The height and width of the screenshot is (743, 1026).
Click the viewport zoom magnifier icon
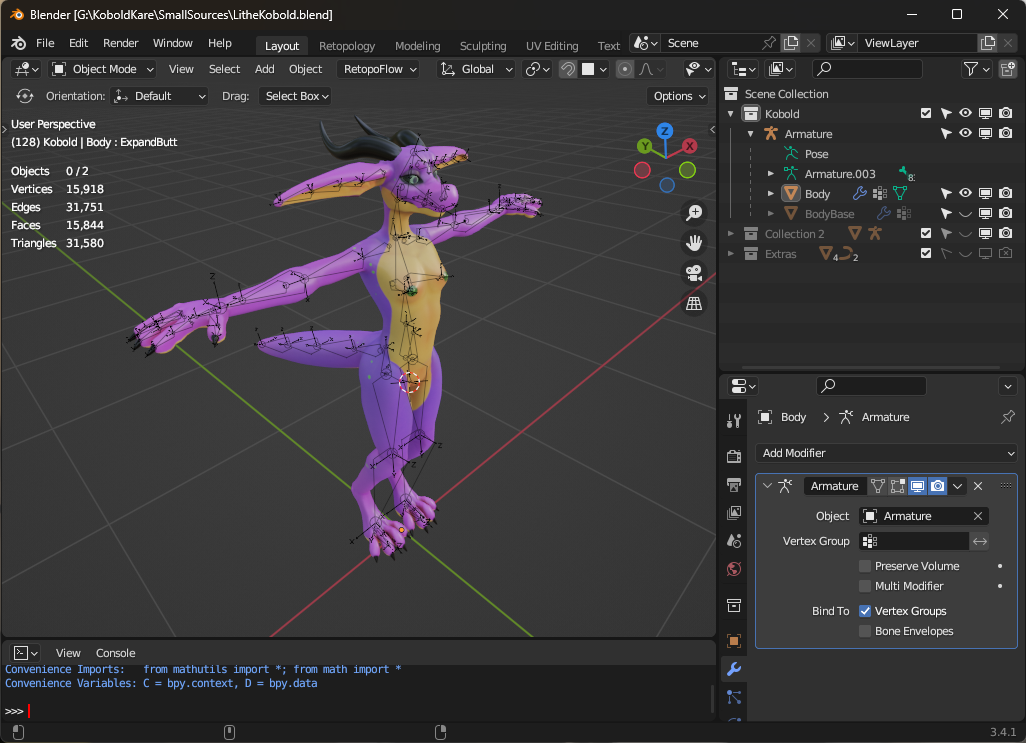(694, 213)
